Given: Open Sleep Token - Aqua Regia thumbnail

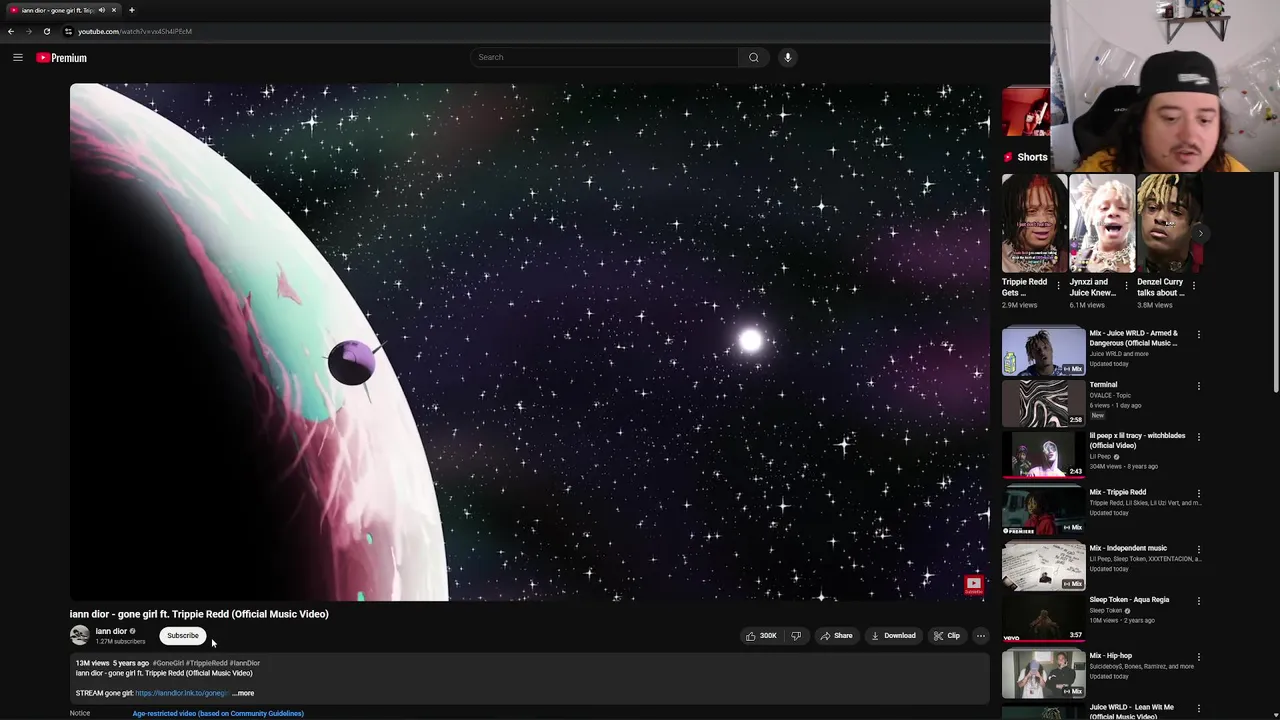Looking at the screenshot, I should tap(1043, 617).
